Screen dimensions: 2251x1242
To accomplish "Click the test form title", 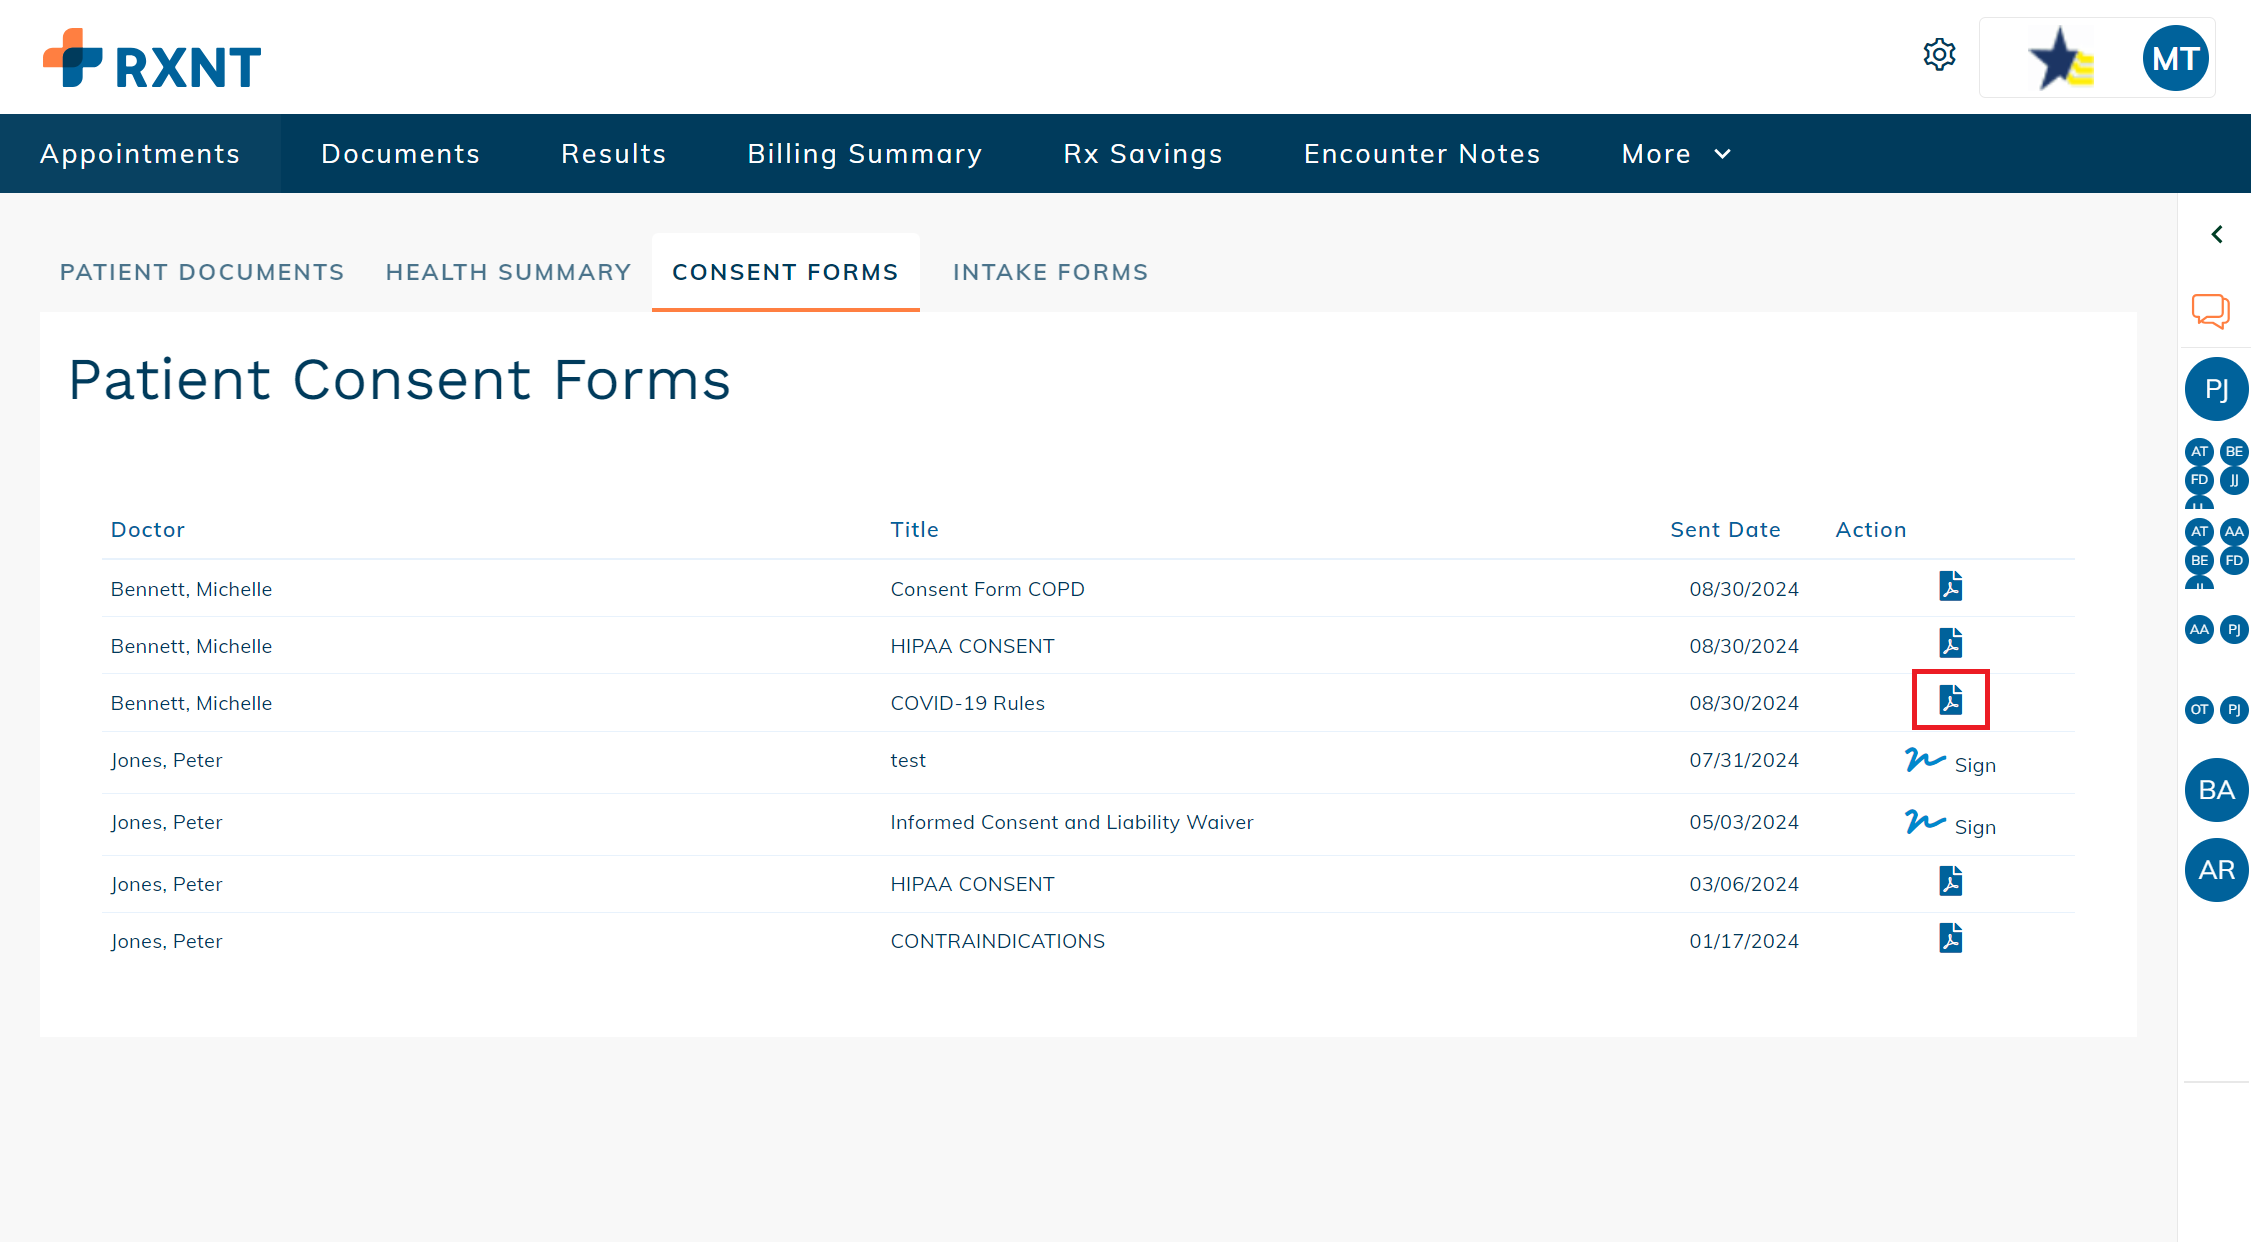I will click(x=908, y=760).
